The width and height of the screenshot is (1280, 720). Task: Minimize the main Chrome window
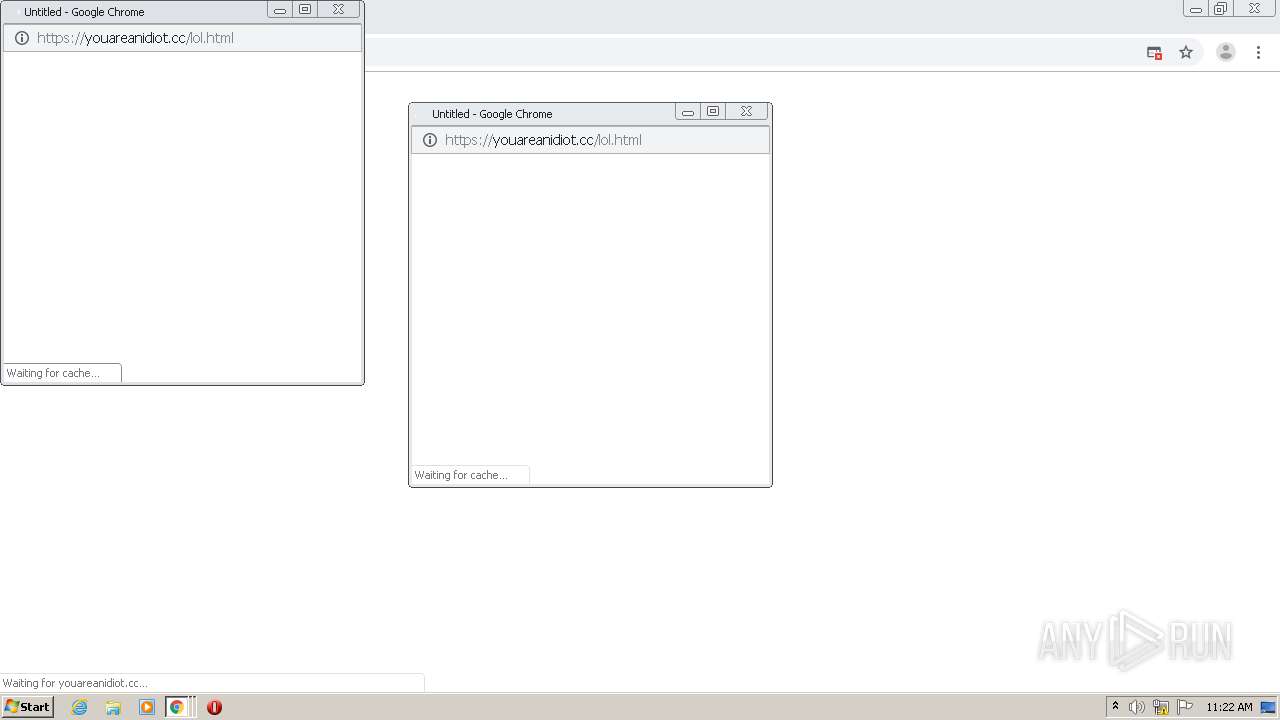pos(1196,9)
